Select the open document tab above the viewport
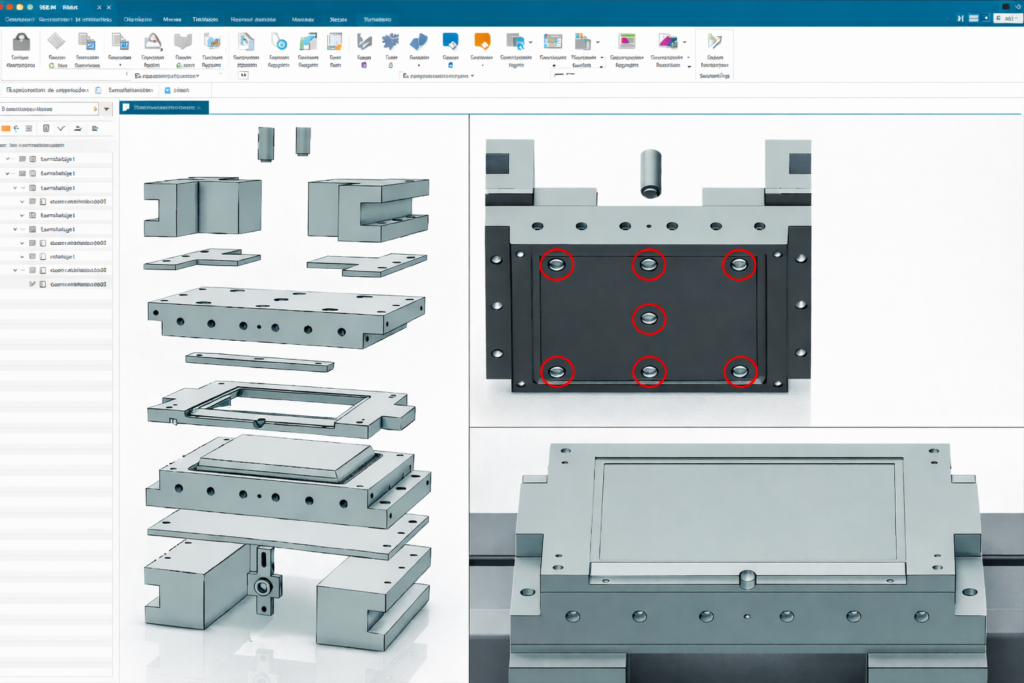 pos(160,106)
